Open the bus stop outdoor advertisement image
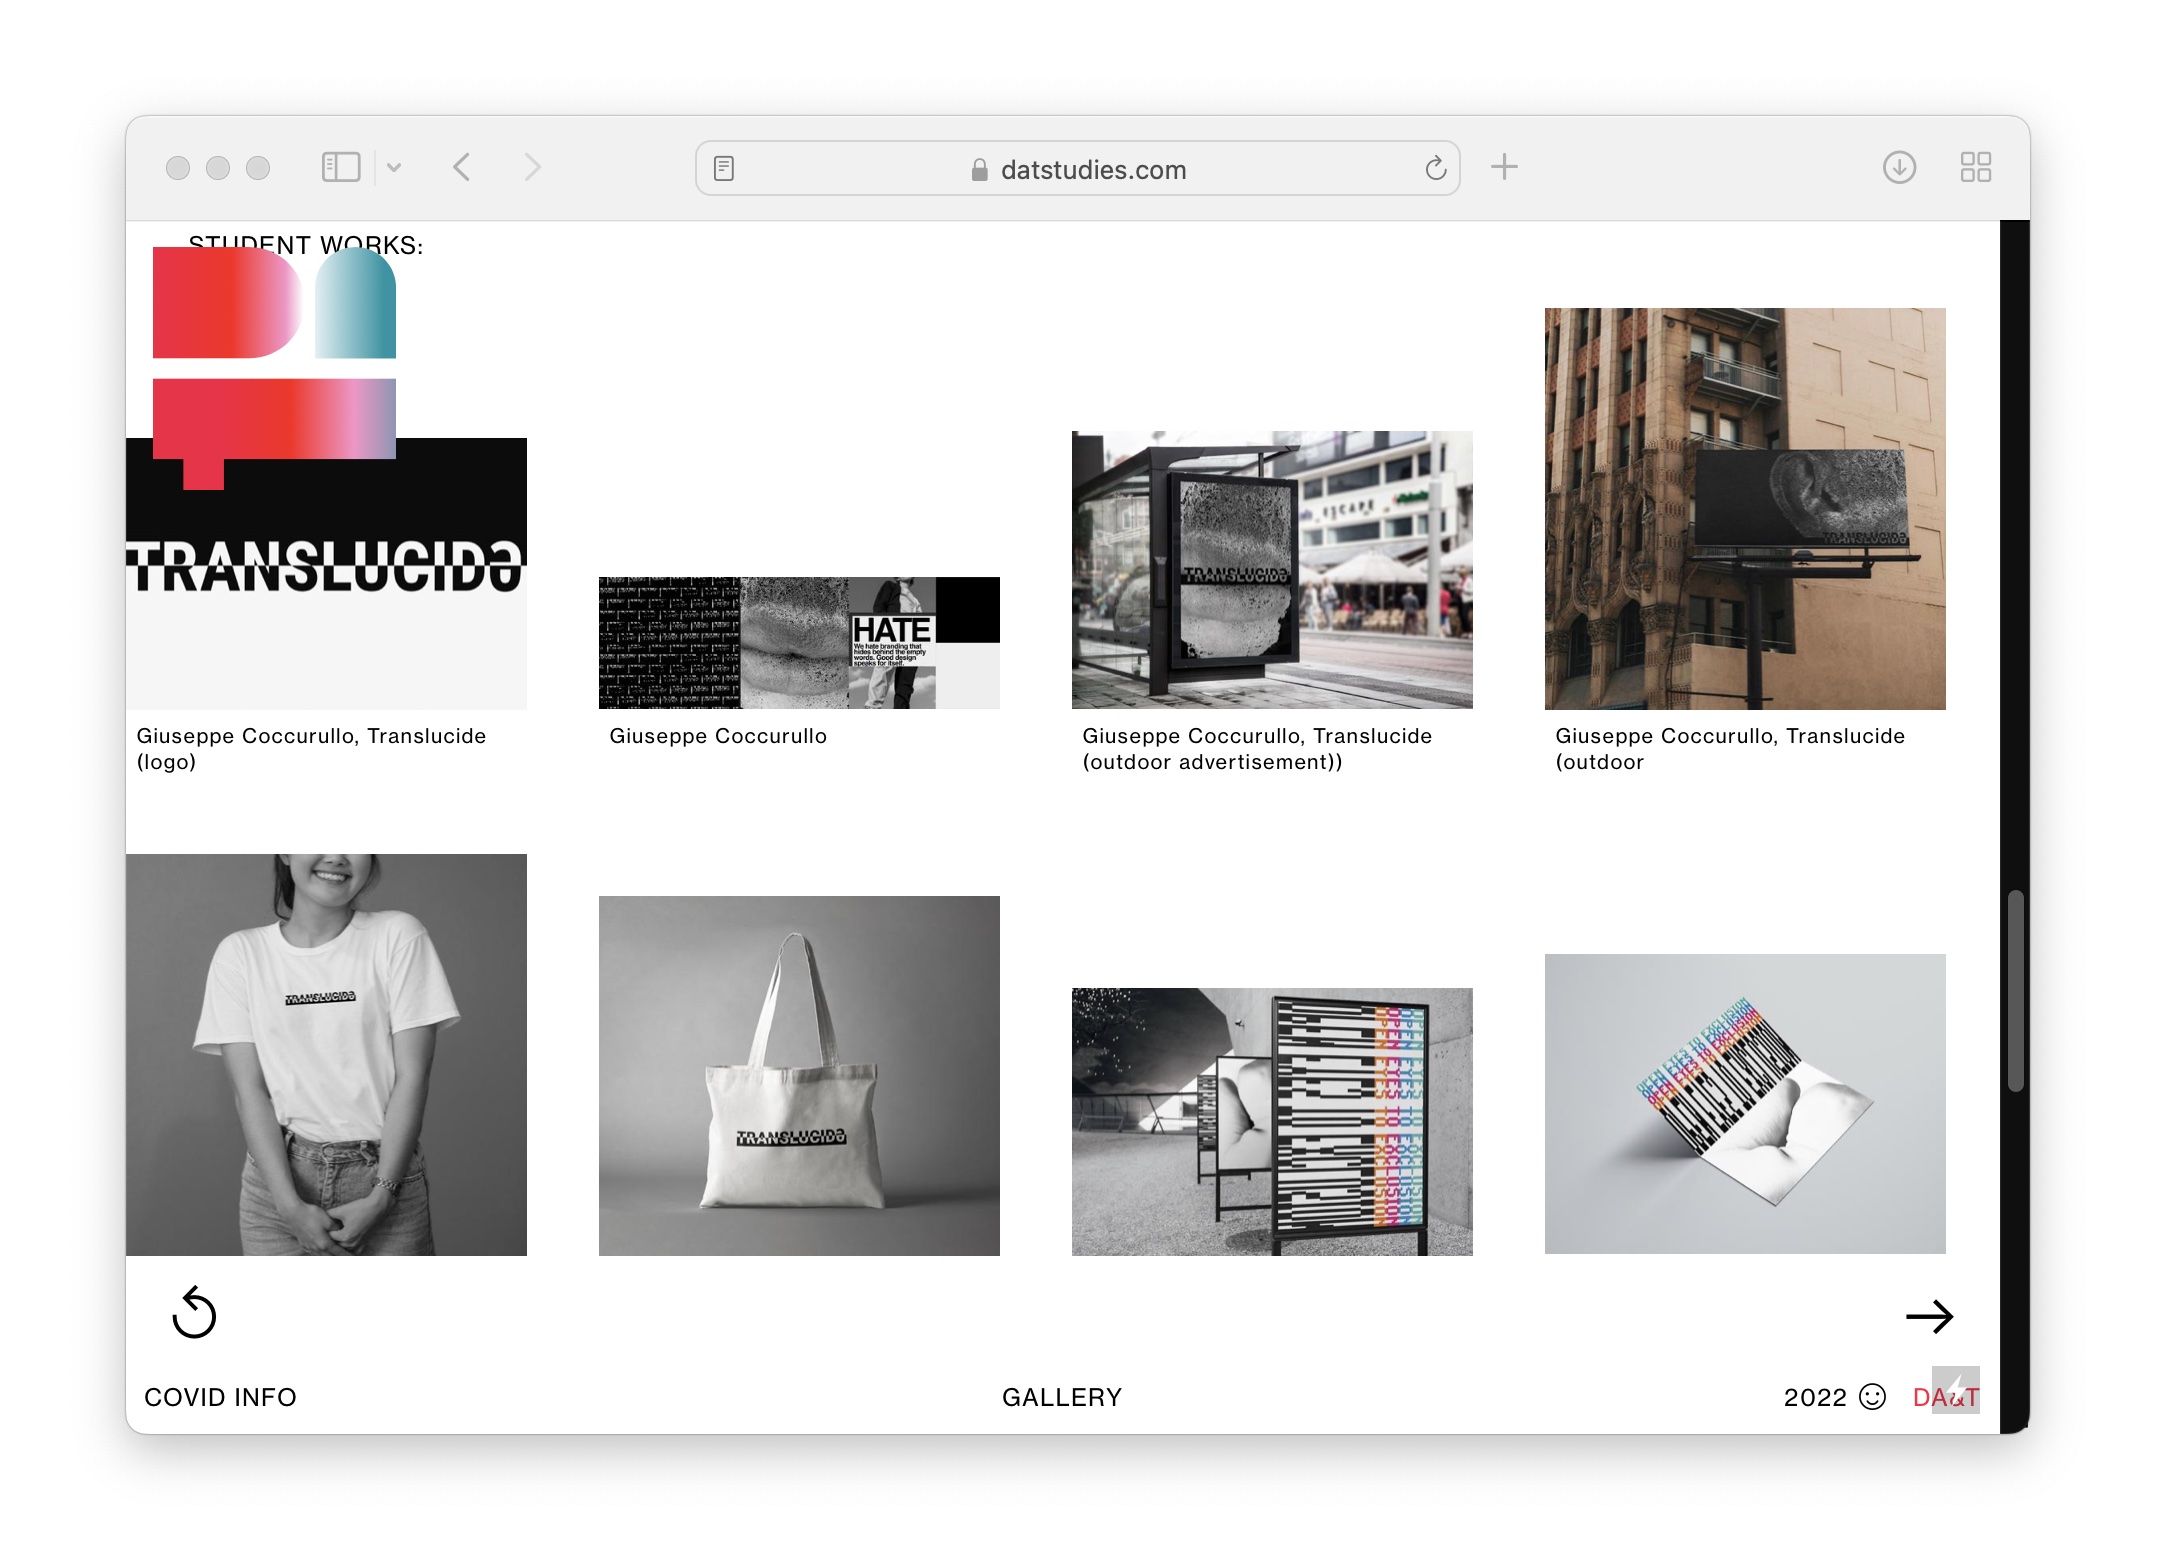The width and height of the screenshot is (2172, 1556). point(1271,570)
